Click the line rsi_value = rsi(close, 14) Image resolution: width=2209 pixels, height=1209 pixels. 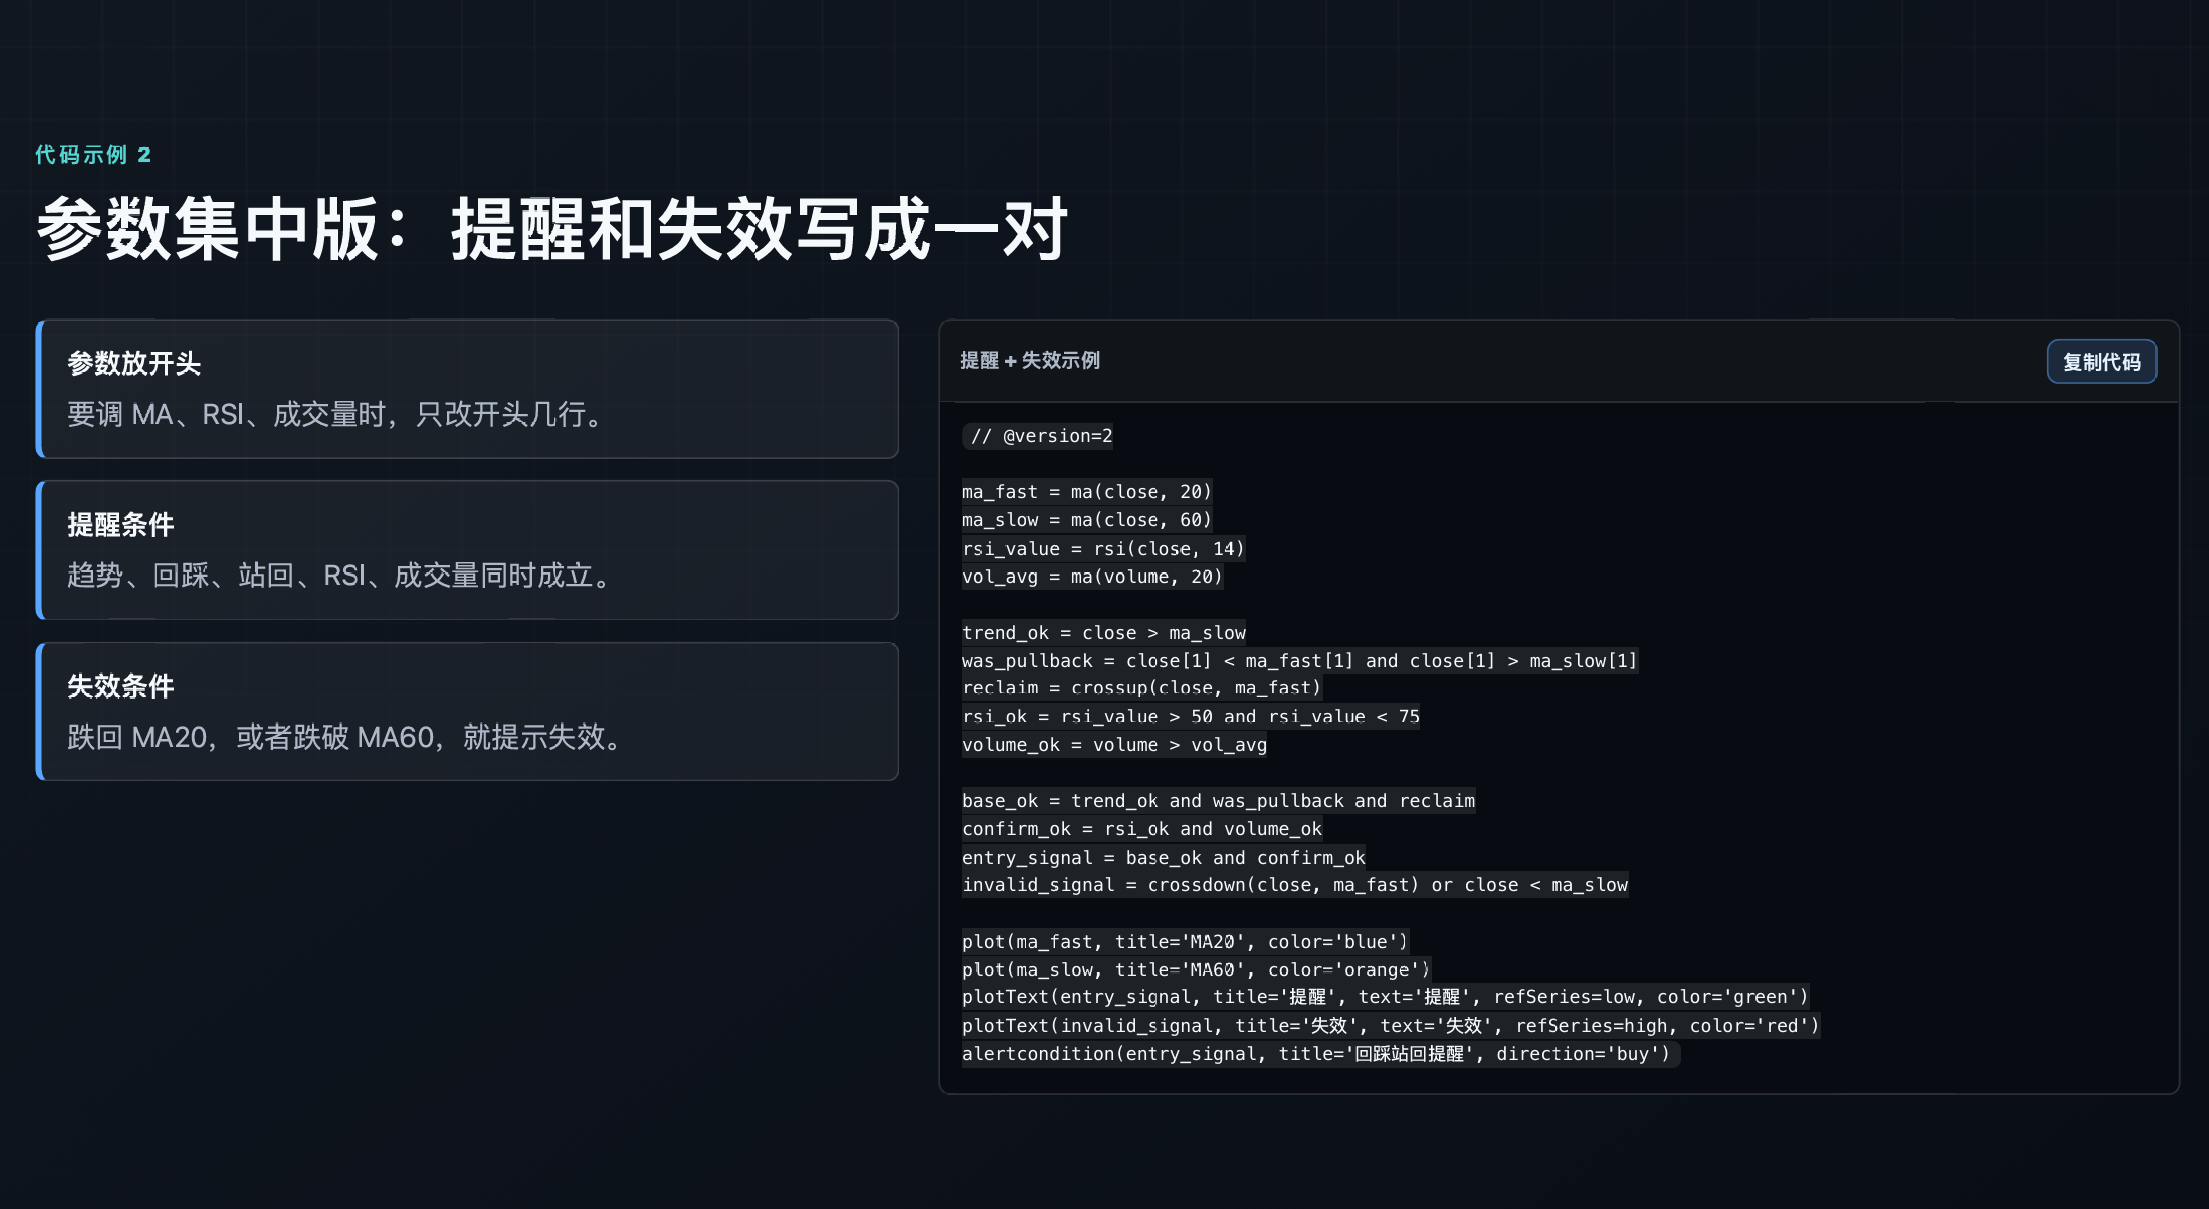(1104, 549)
